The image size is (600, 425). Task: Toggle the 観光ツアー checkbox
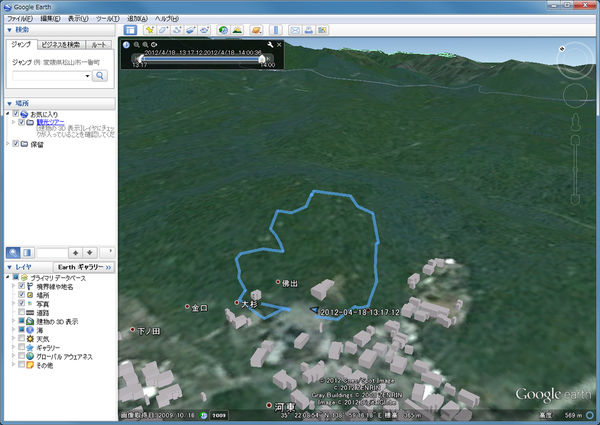click(x=21, y=122)
